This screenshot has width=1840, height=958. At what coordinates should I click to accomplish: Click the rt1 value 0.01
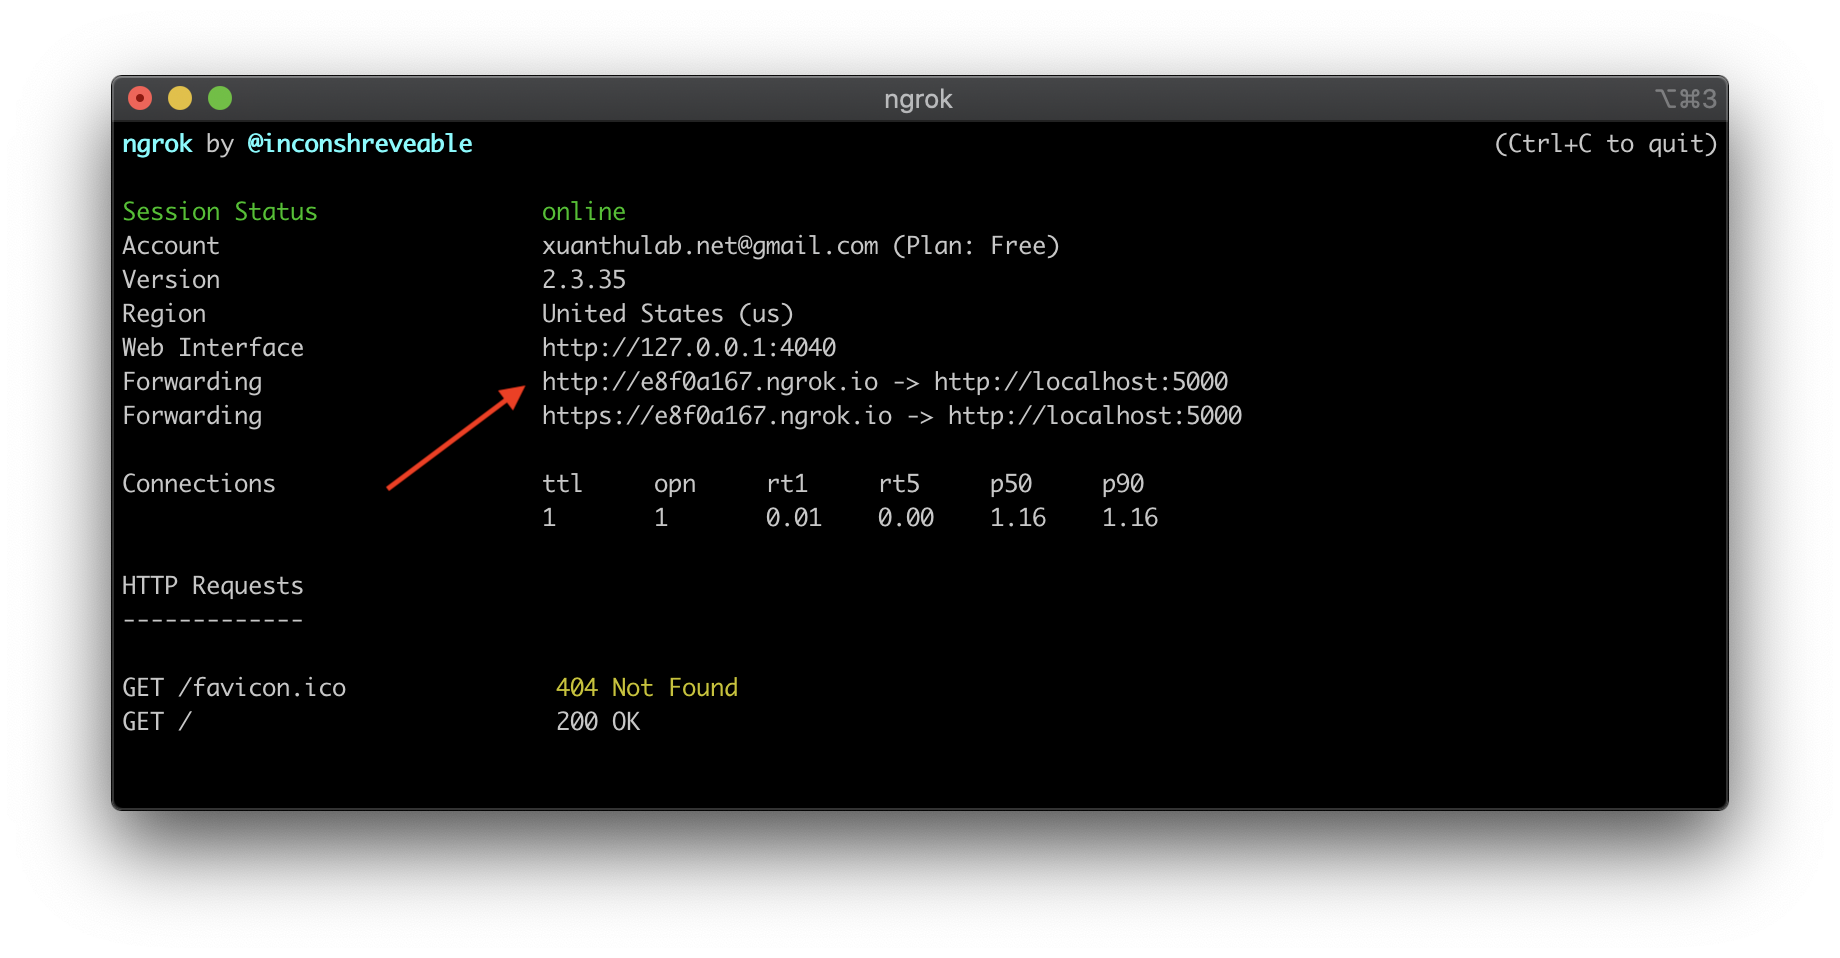pyautogui.click(x=794, y=518)
